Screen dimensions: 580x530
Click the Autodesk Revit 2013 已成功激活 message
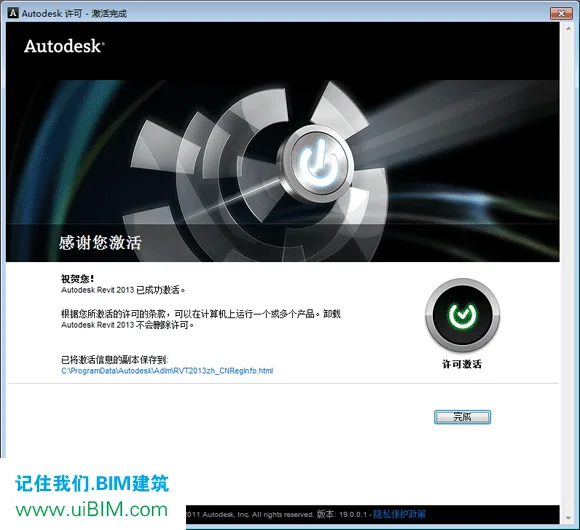pyautogui.click(x=123, y=290)
